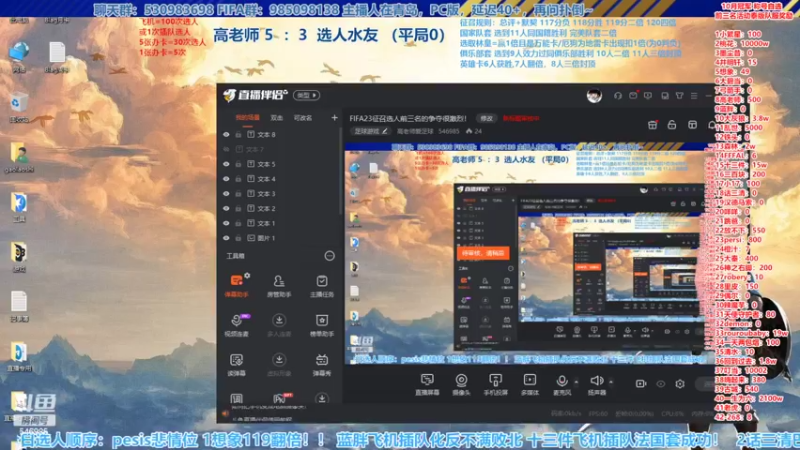Click the record camera icon in bottom bar
800x450 pixels.
(641, 384)
